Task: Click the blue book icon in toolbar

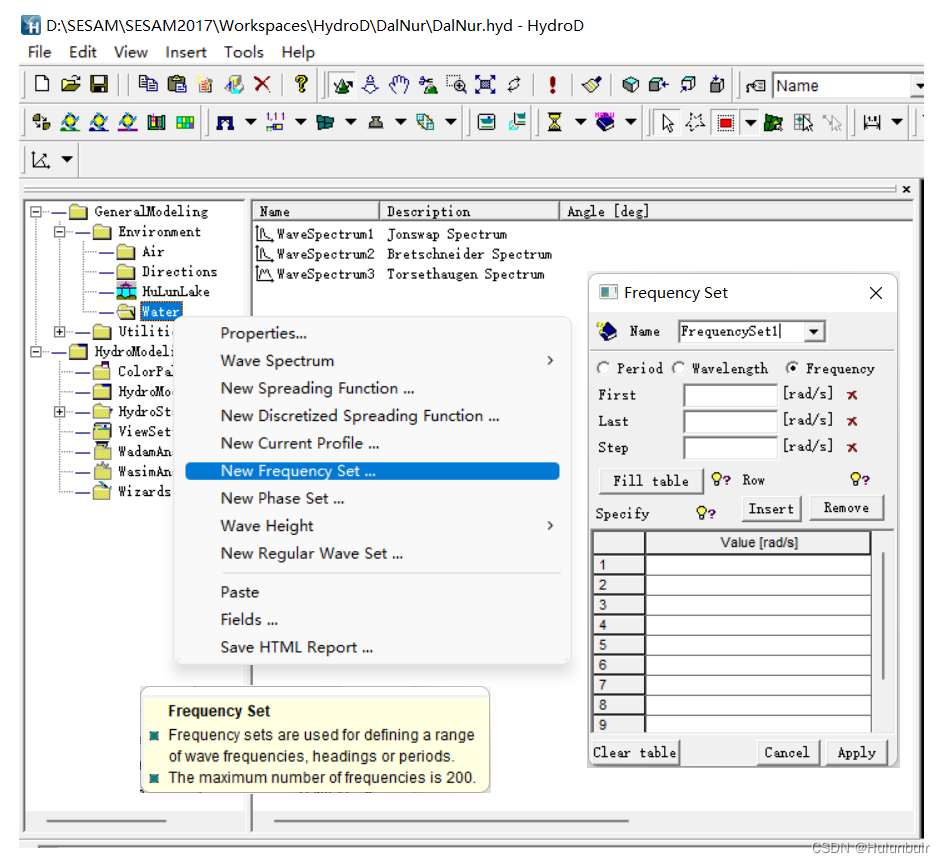Action: [x=605, y=122]
